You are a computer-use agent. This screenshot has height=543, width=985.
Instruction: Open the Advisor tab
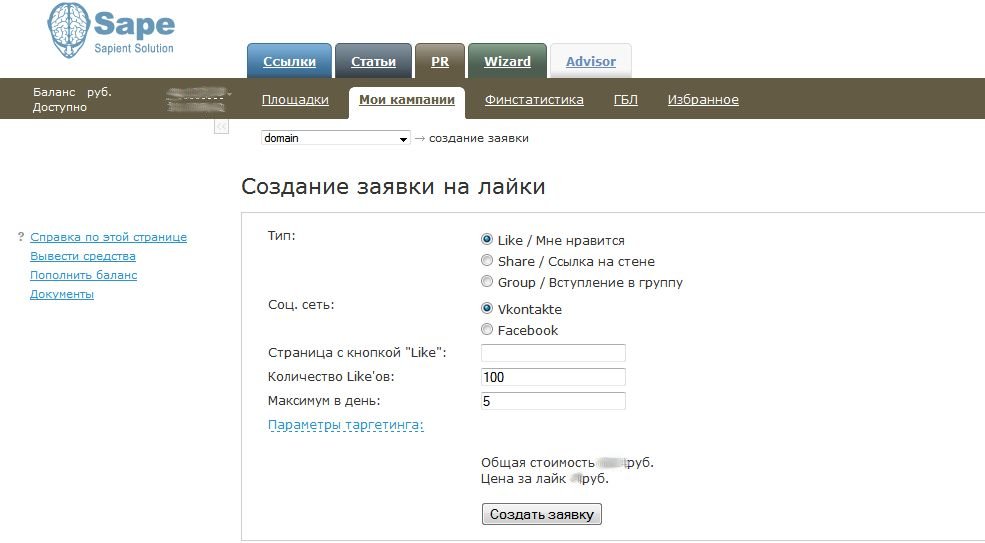pyautogui.click(x=590, y=61)
